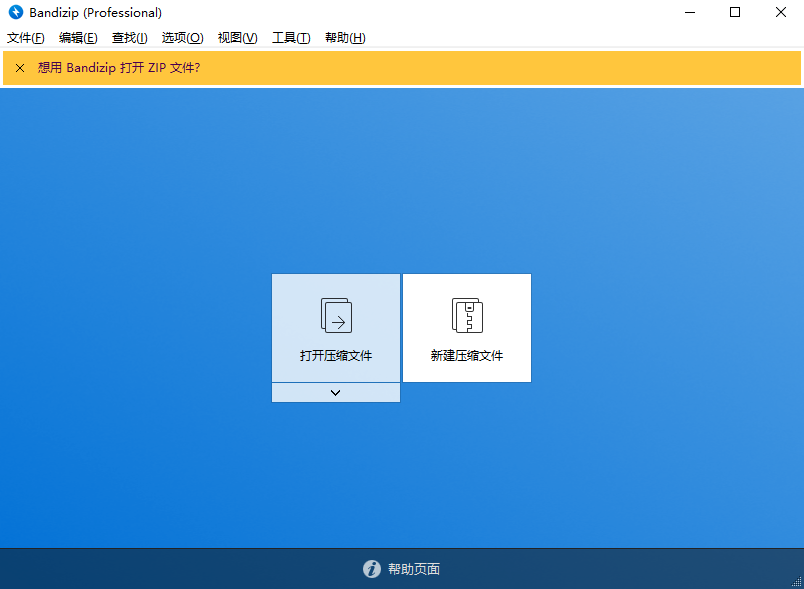This screenshot has height=589, width=804.
Task: Click the new archive zipper icon
Action: click(x=467, y=315)
